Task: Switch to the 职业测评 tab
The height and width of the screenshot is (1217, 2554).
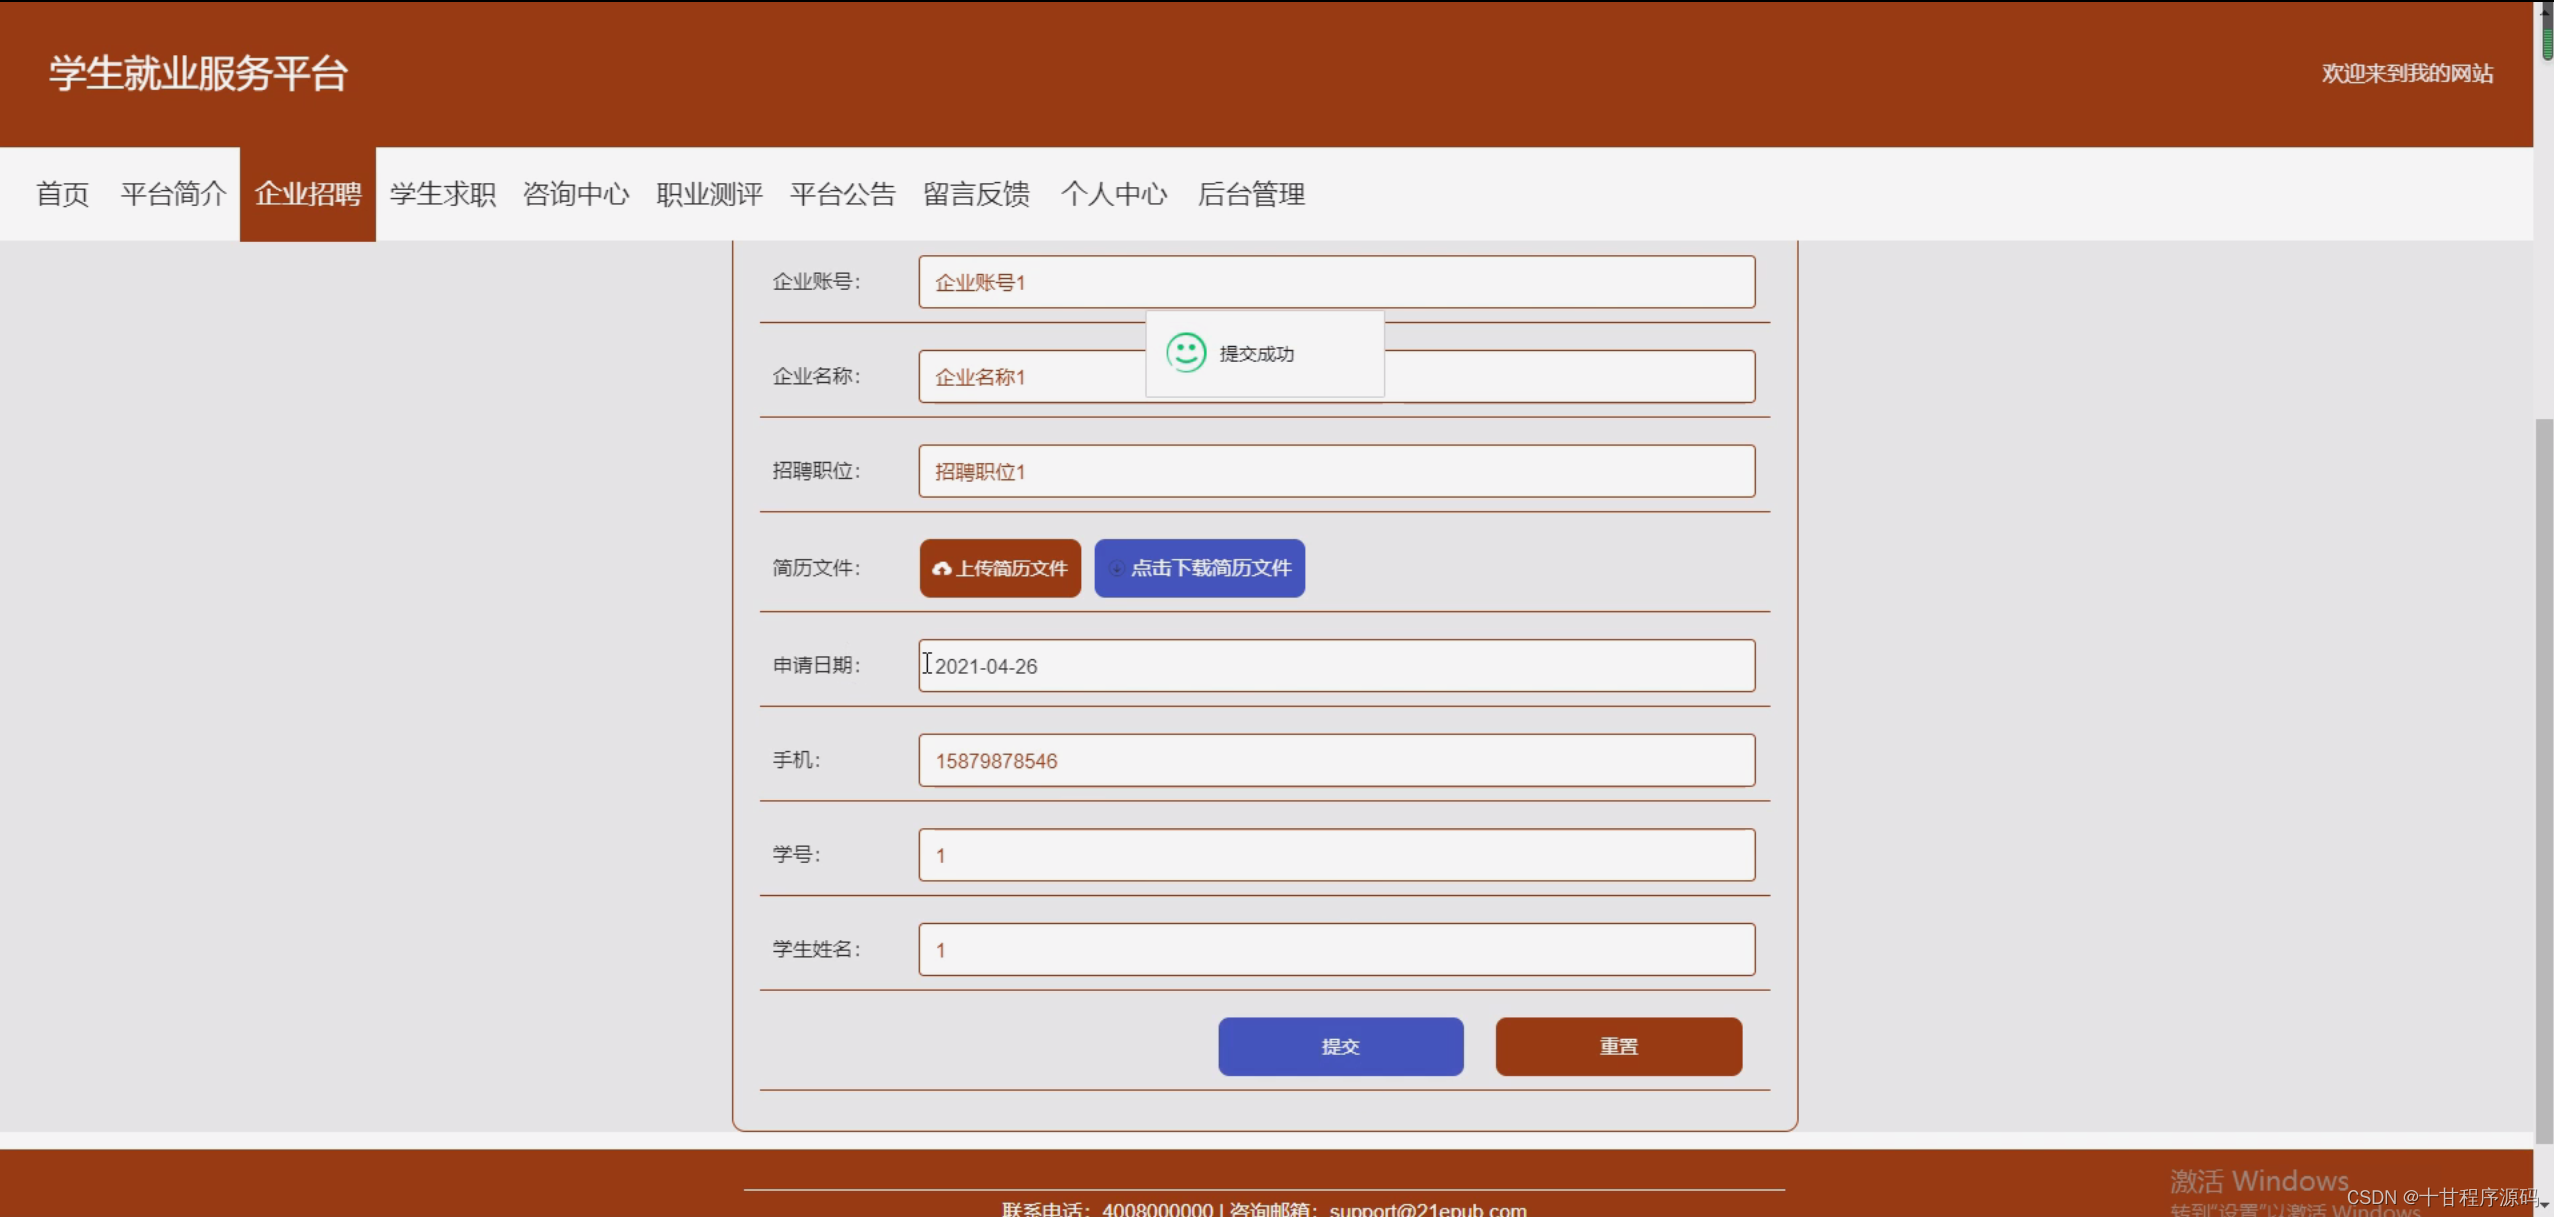Action: click(x=709, y=194)
